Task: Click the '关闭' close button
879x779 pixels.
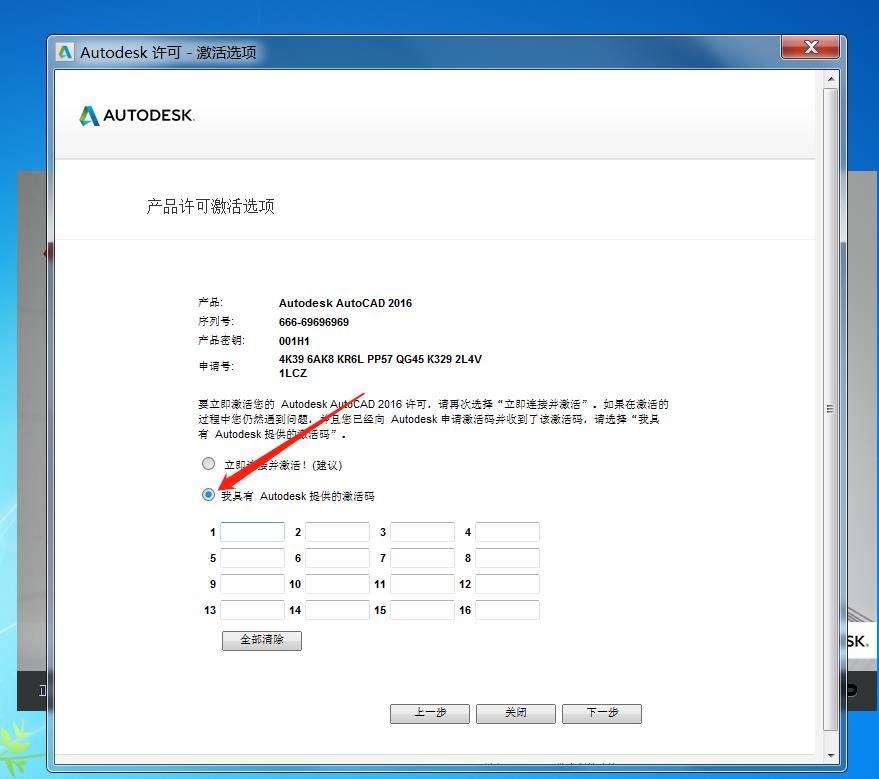Action: (x=515, y=713)
